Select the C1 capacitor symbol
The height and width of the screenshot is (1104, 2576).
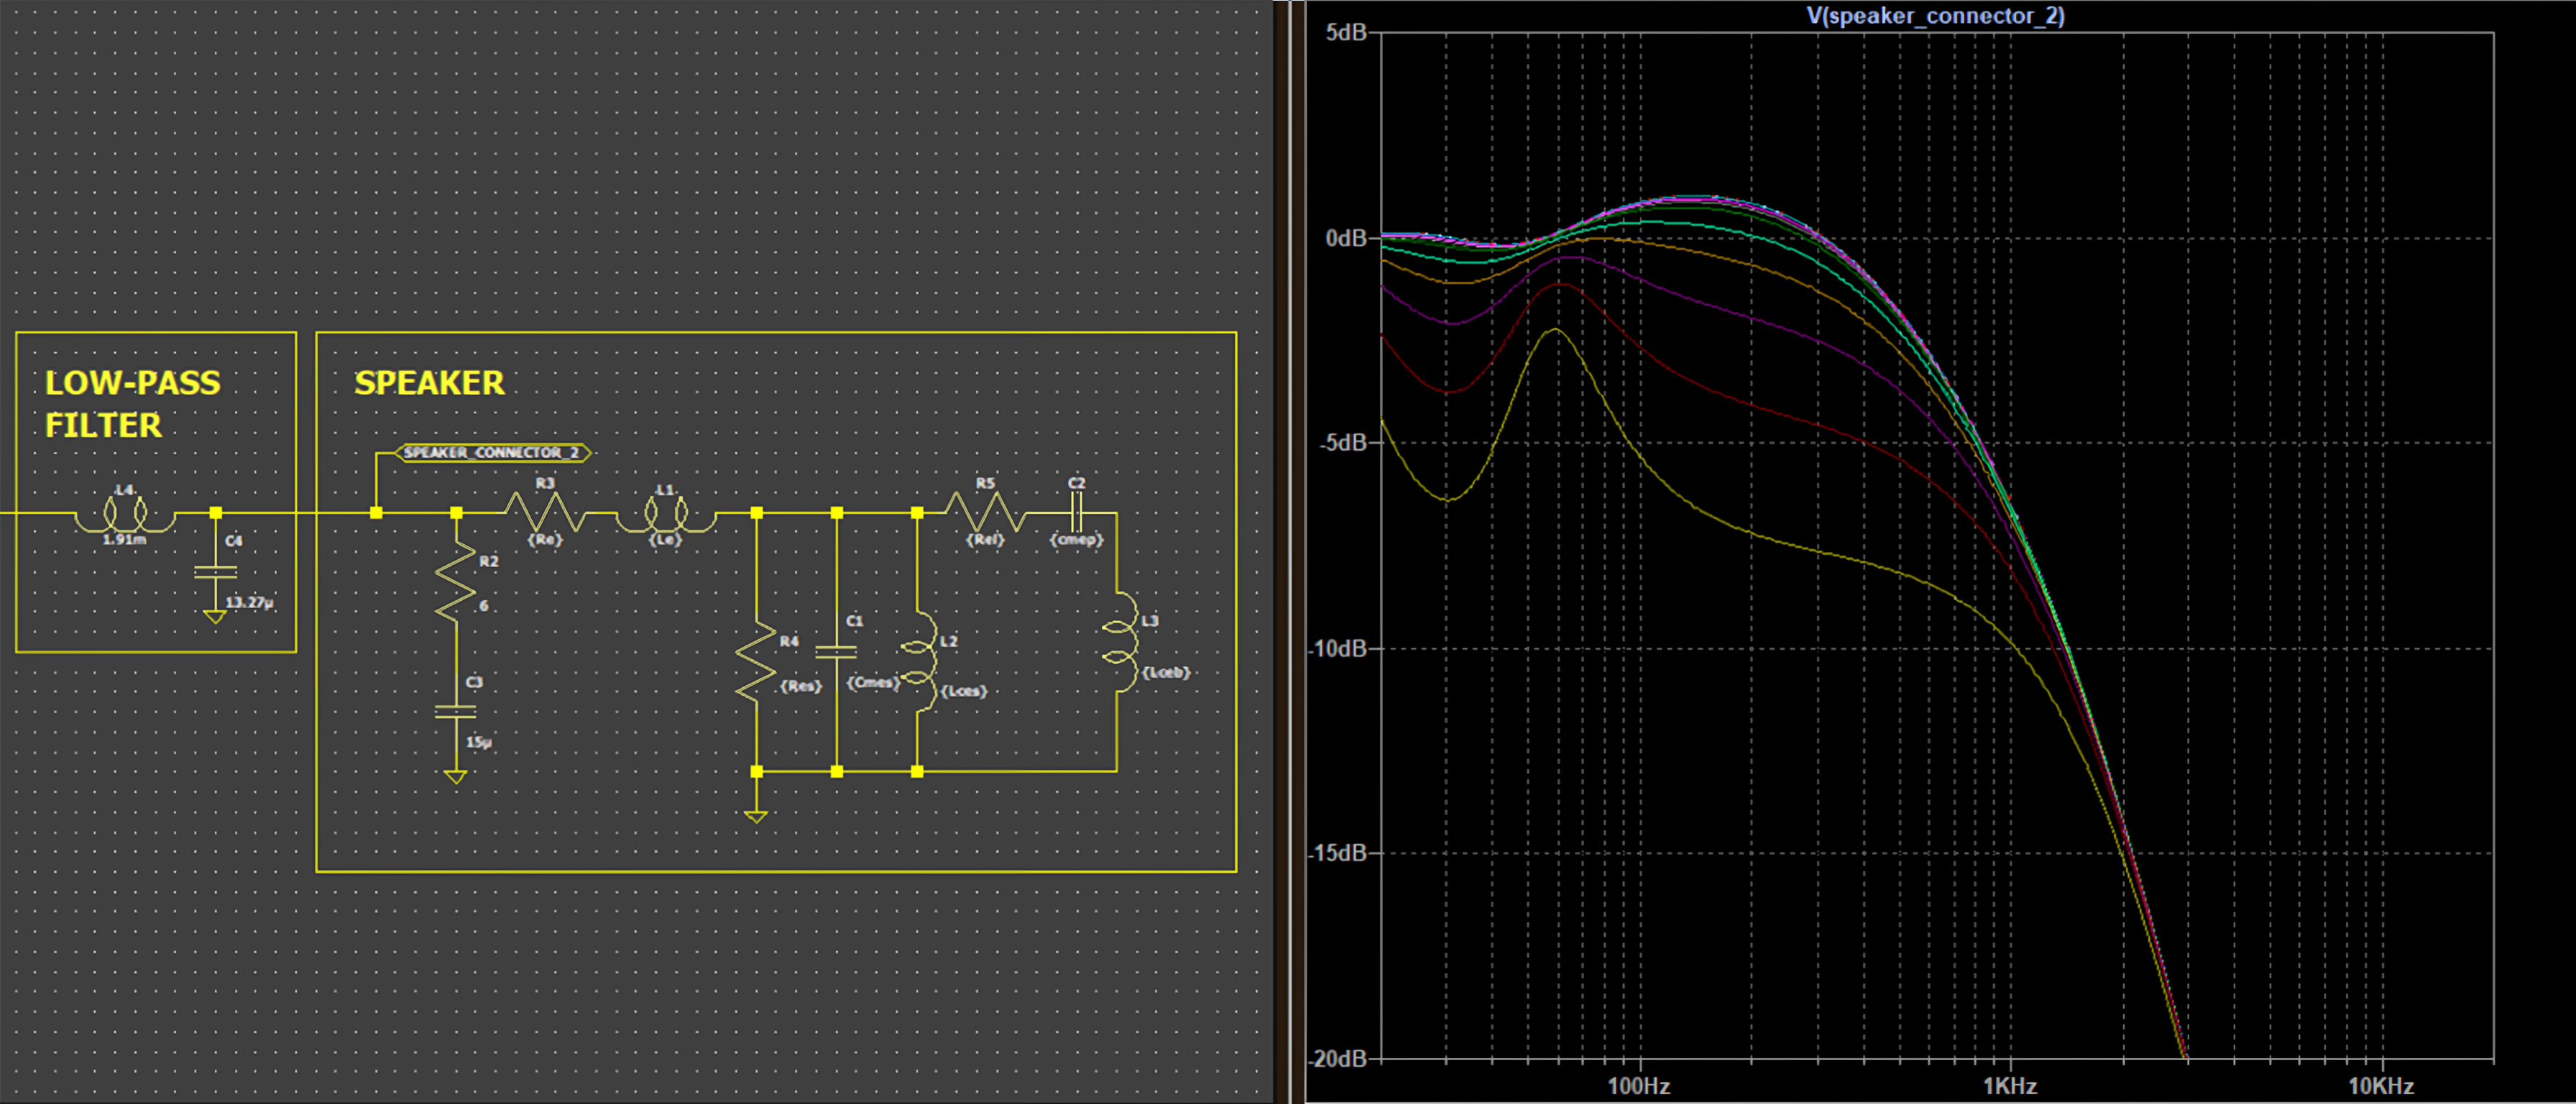tap(836, 652)
